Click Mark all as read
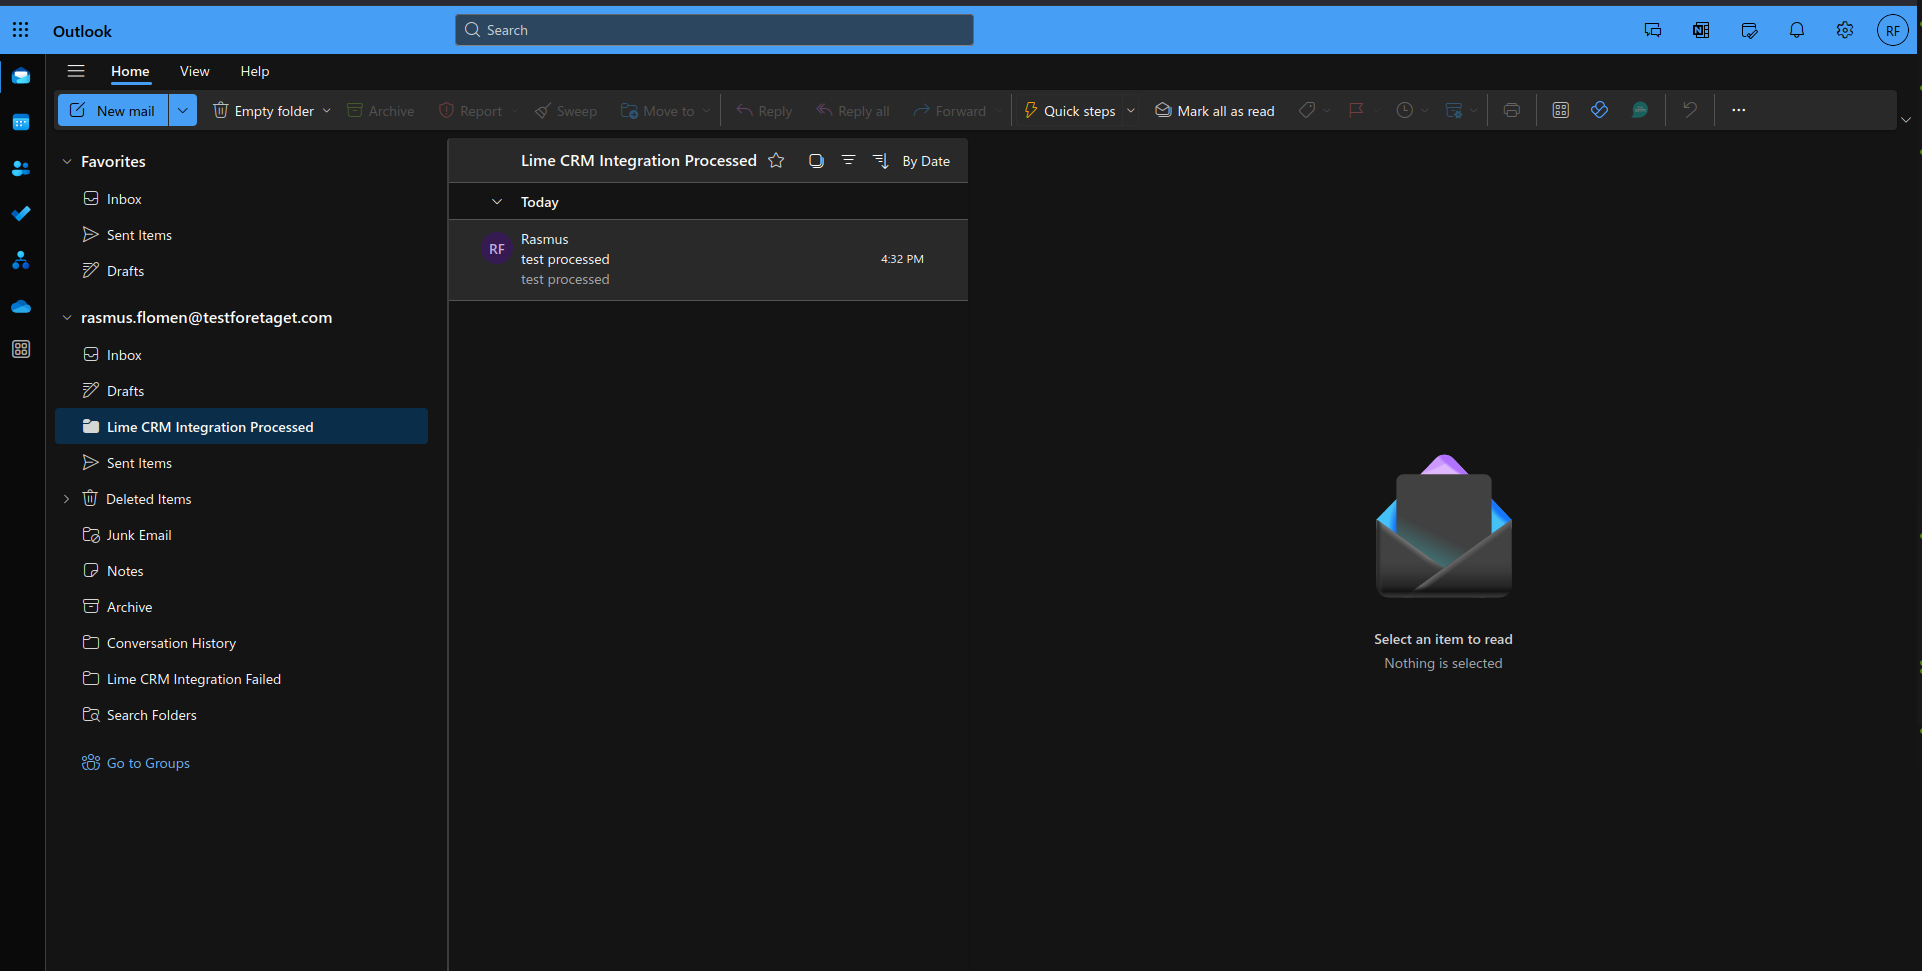 point(1215,111)
